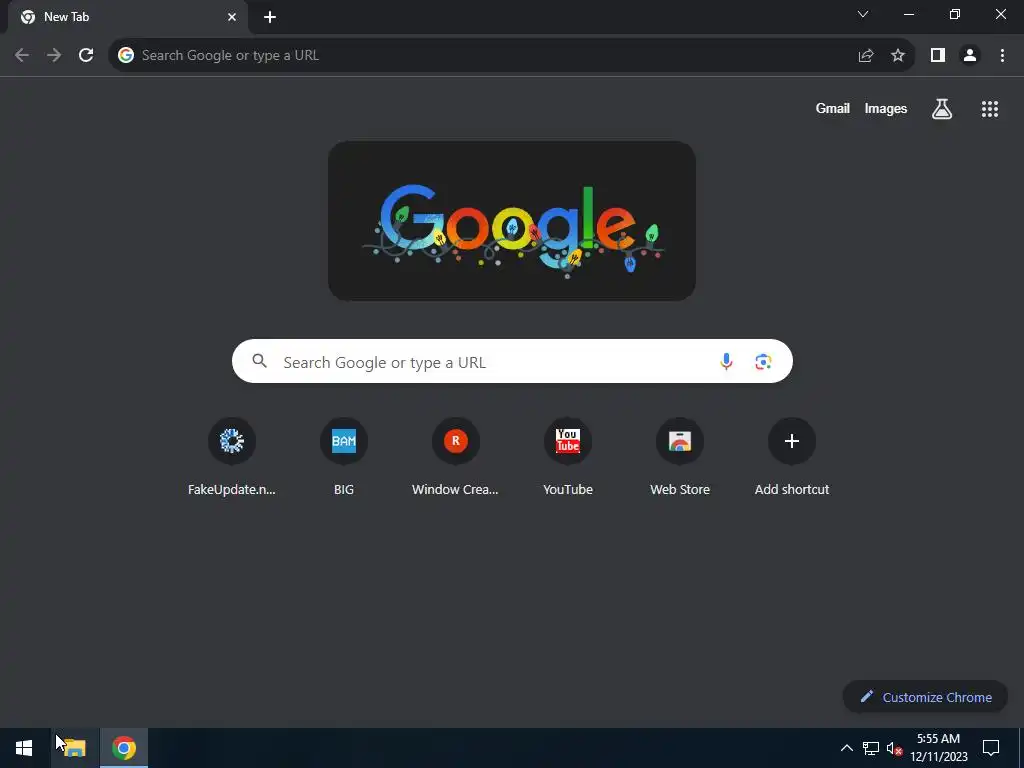Open the Windows Start menu
1024x768 pixels.
(24, 748)
